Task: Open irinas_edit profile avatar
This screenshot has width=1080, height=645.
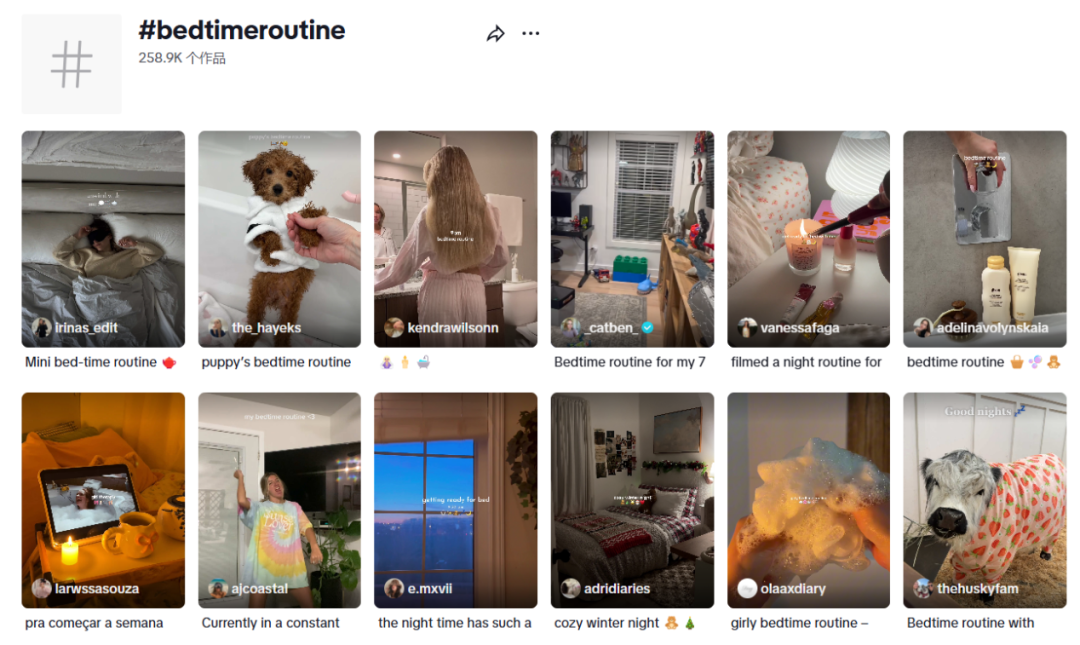Action: pos(41,327)
